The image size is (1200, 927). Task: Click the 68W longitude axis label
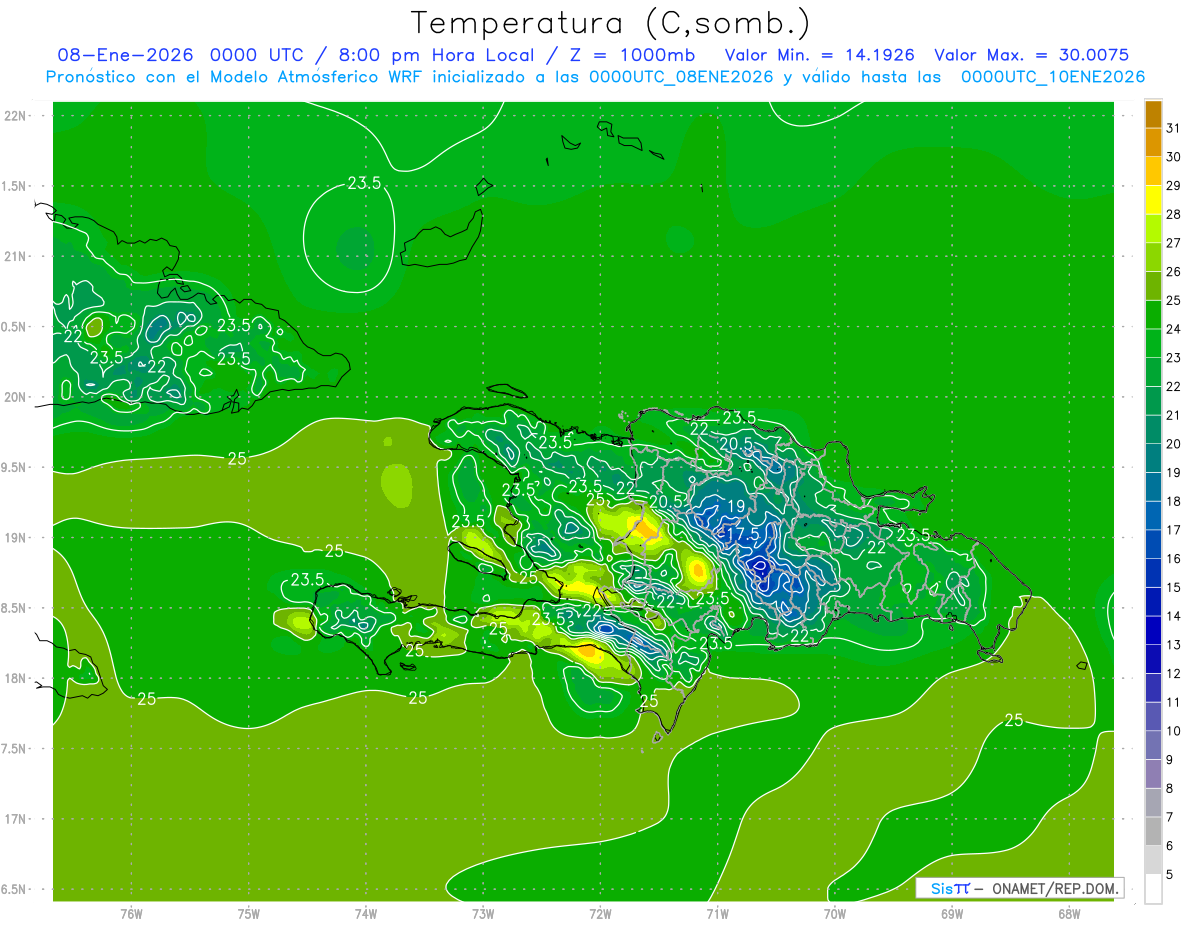click(1068, 914)
